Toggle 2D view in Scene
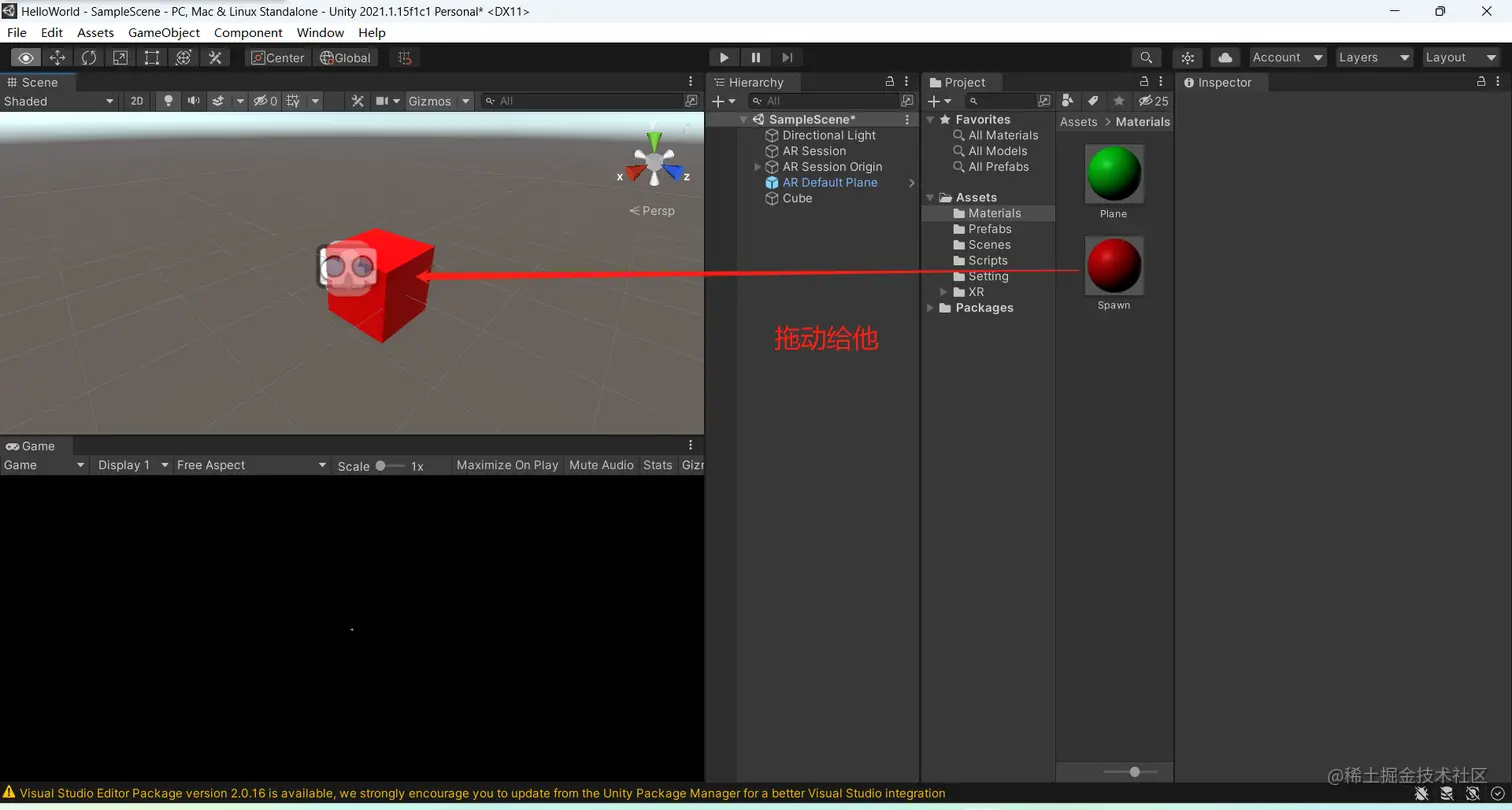The width and height of the screenshot is (1512, 810). [137, 101]
